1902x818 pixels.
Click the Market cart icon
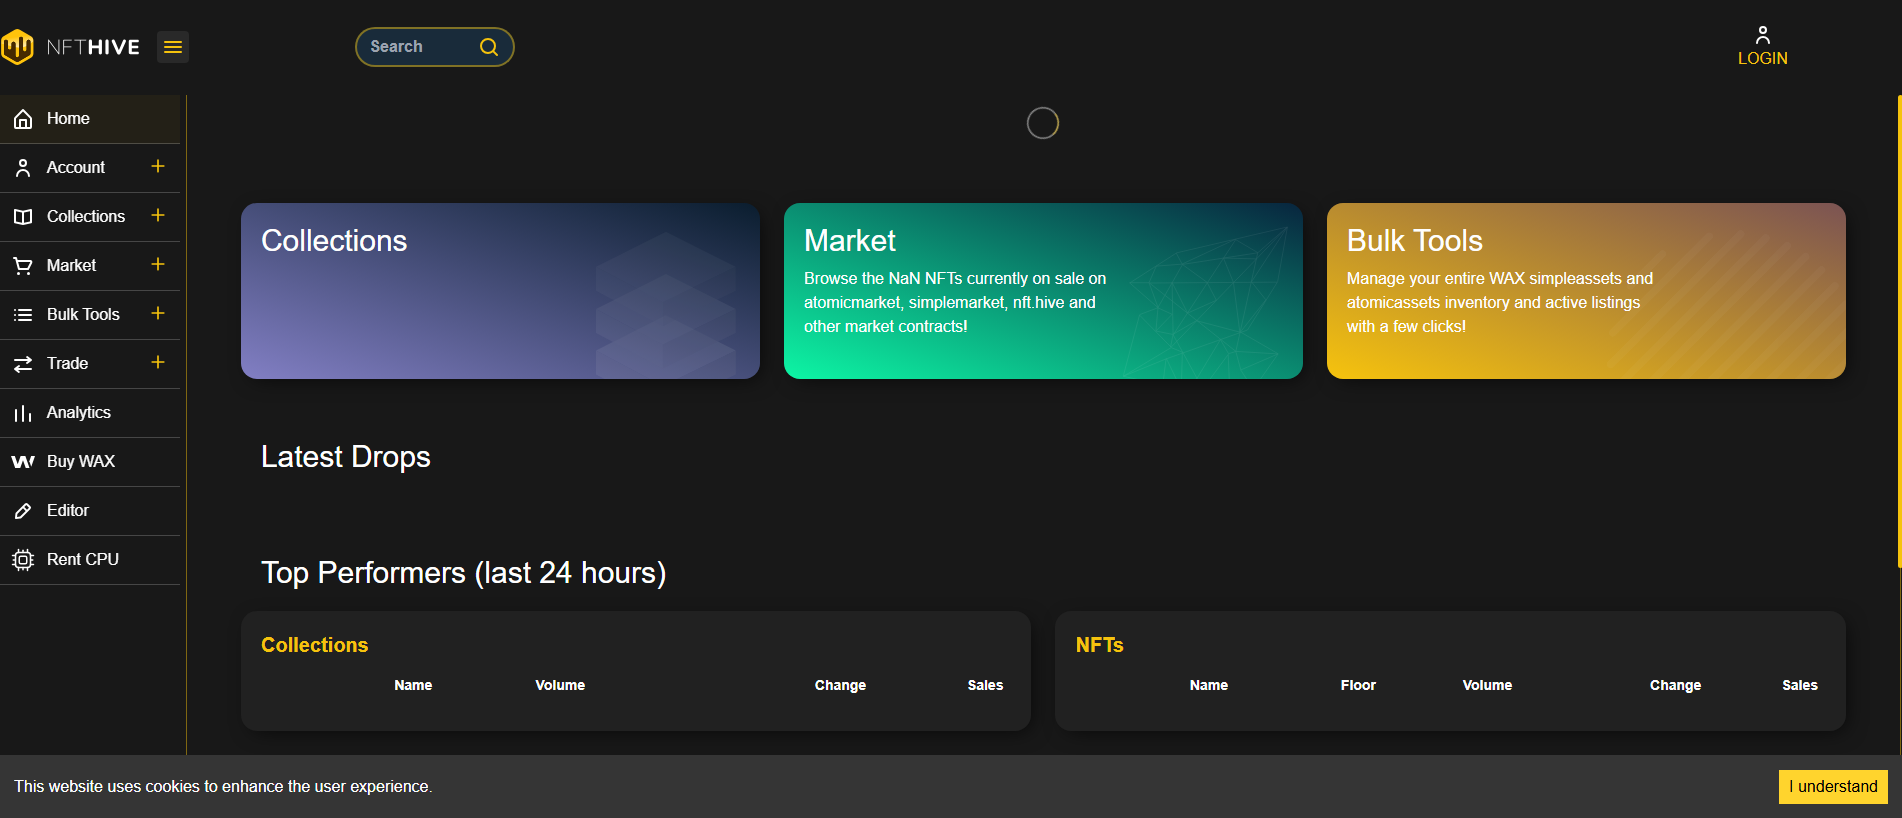click(23, 266)
